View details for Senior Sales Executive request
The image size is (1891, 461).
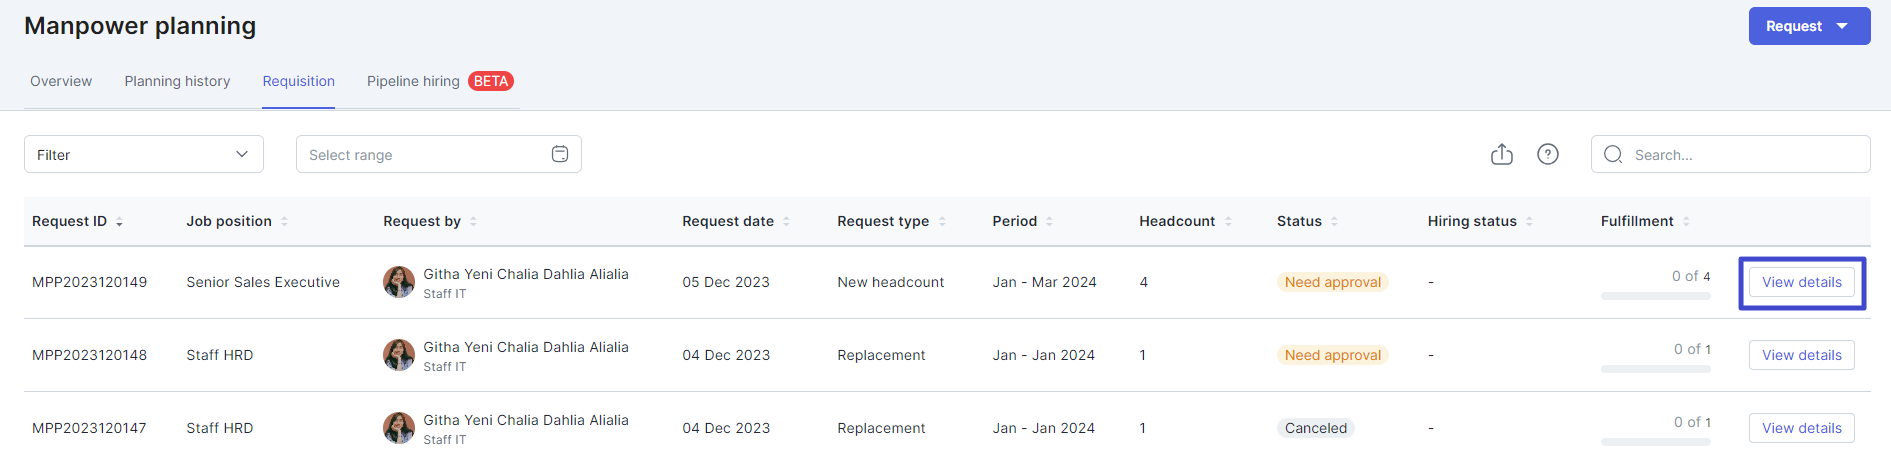(x=1801, y=283)
